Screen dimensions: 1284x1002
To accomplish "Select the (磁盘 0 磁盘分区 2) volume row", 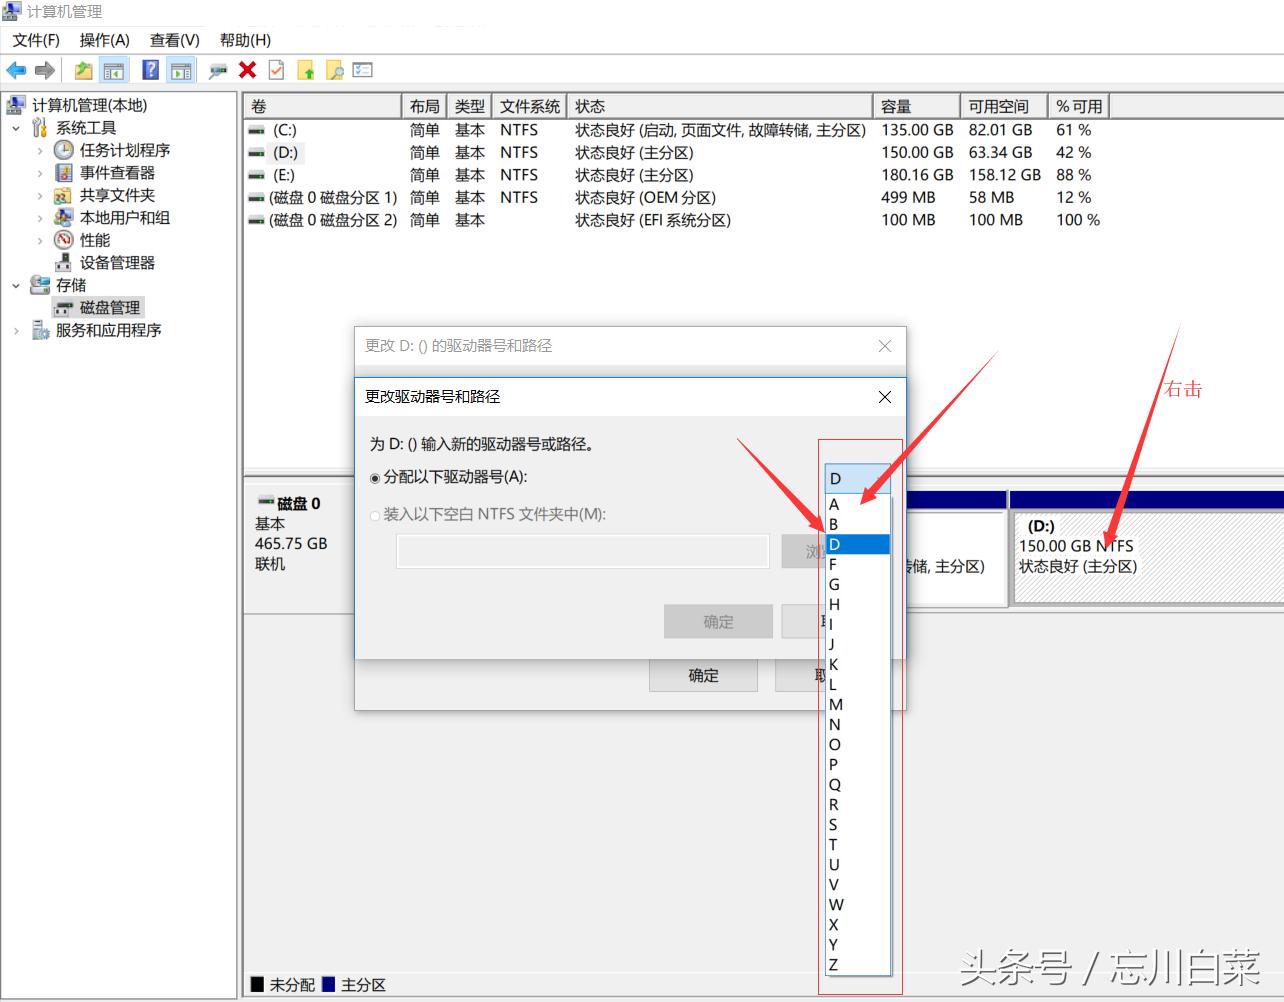I will pyautogui.click(x=674, y=220).
